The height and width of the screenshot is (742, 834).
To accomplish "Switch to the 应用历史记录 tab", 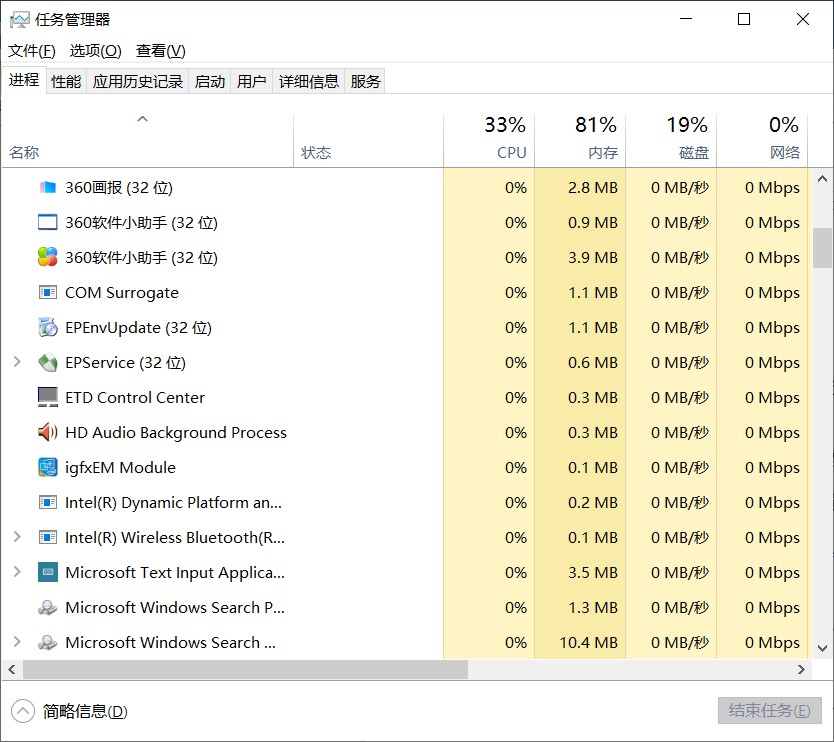I will pyautogui.click(x=137, y=81).
